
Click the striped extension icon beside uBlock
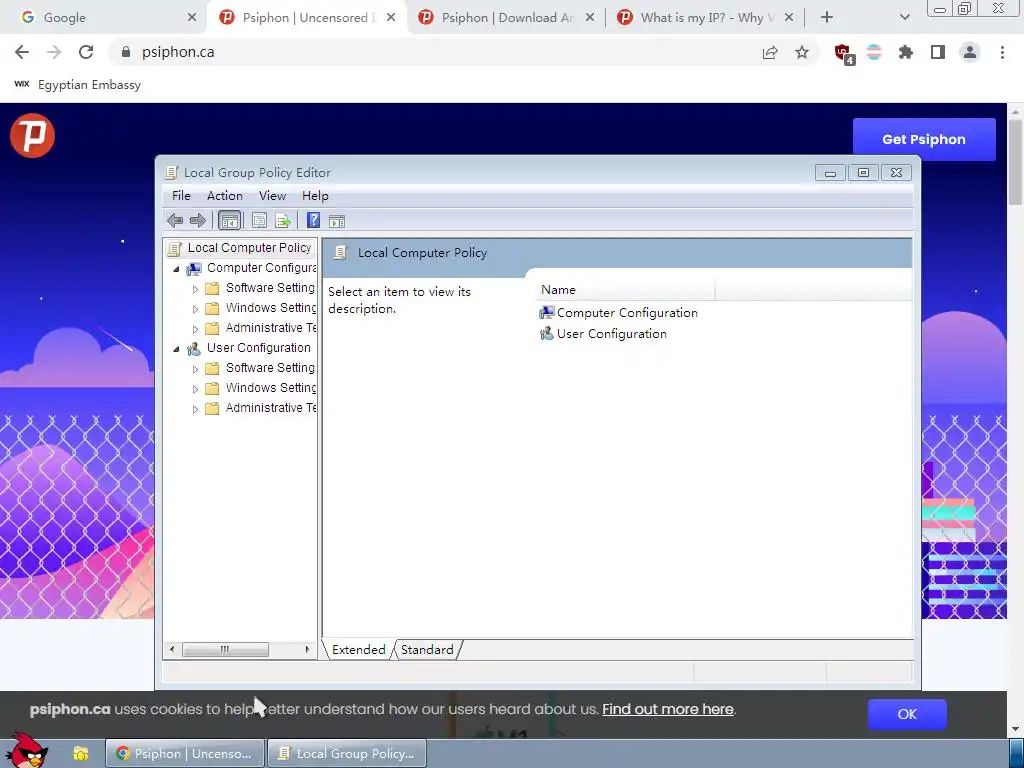pos(874,52)
